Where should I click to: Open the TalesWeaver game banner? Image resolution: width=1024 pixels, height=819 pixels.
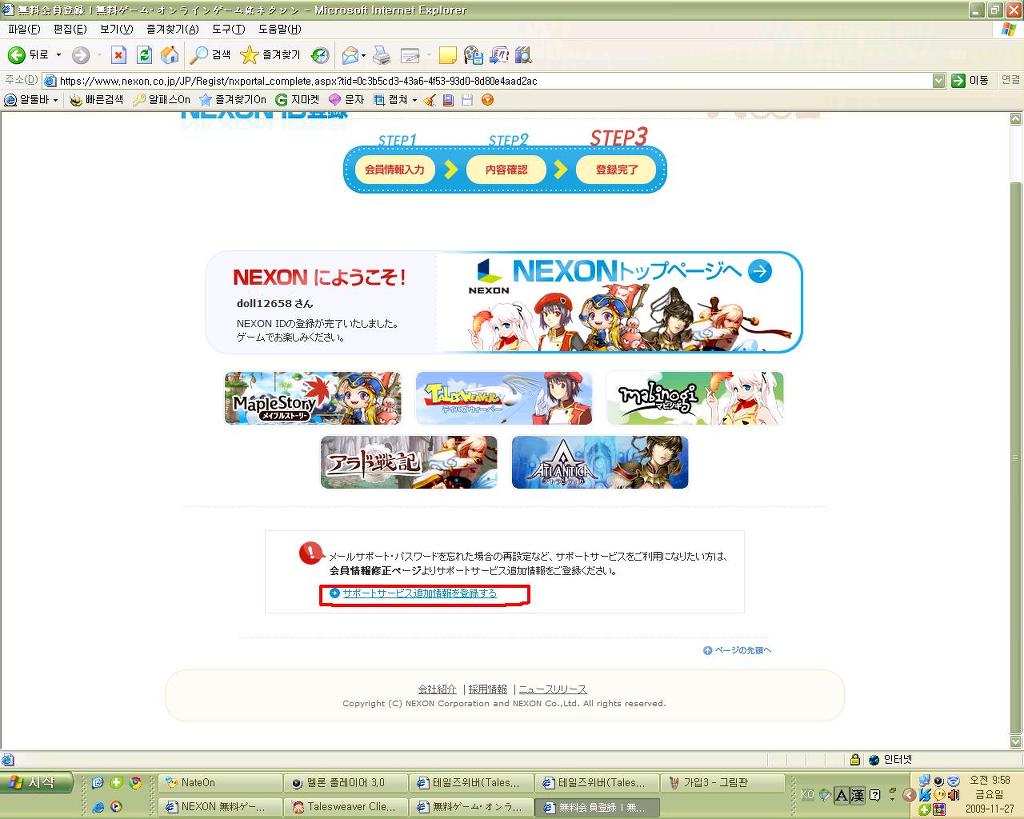point(504,398)
